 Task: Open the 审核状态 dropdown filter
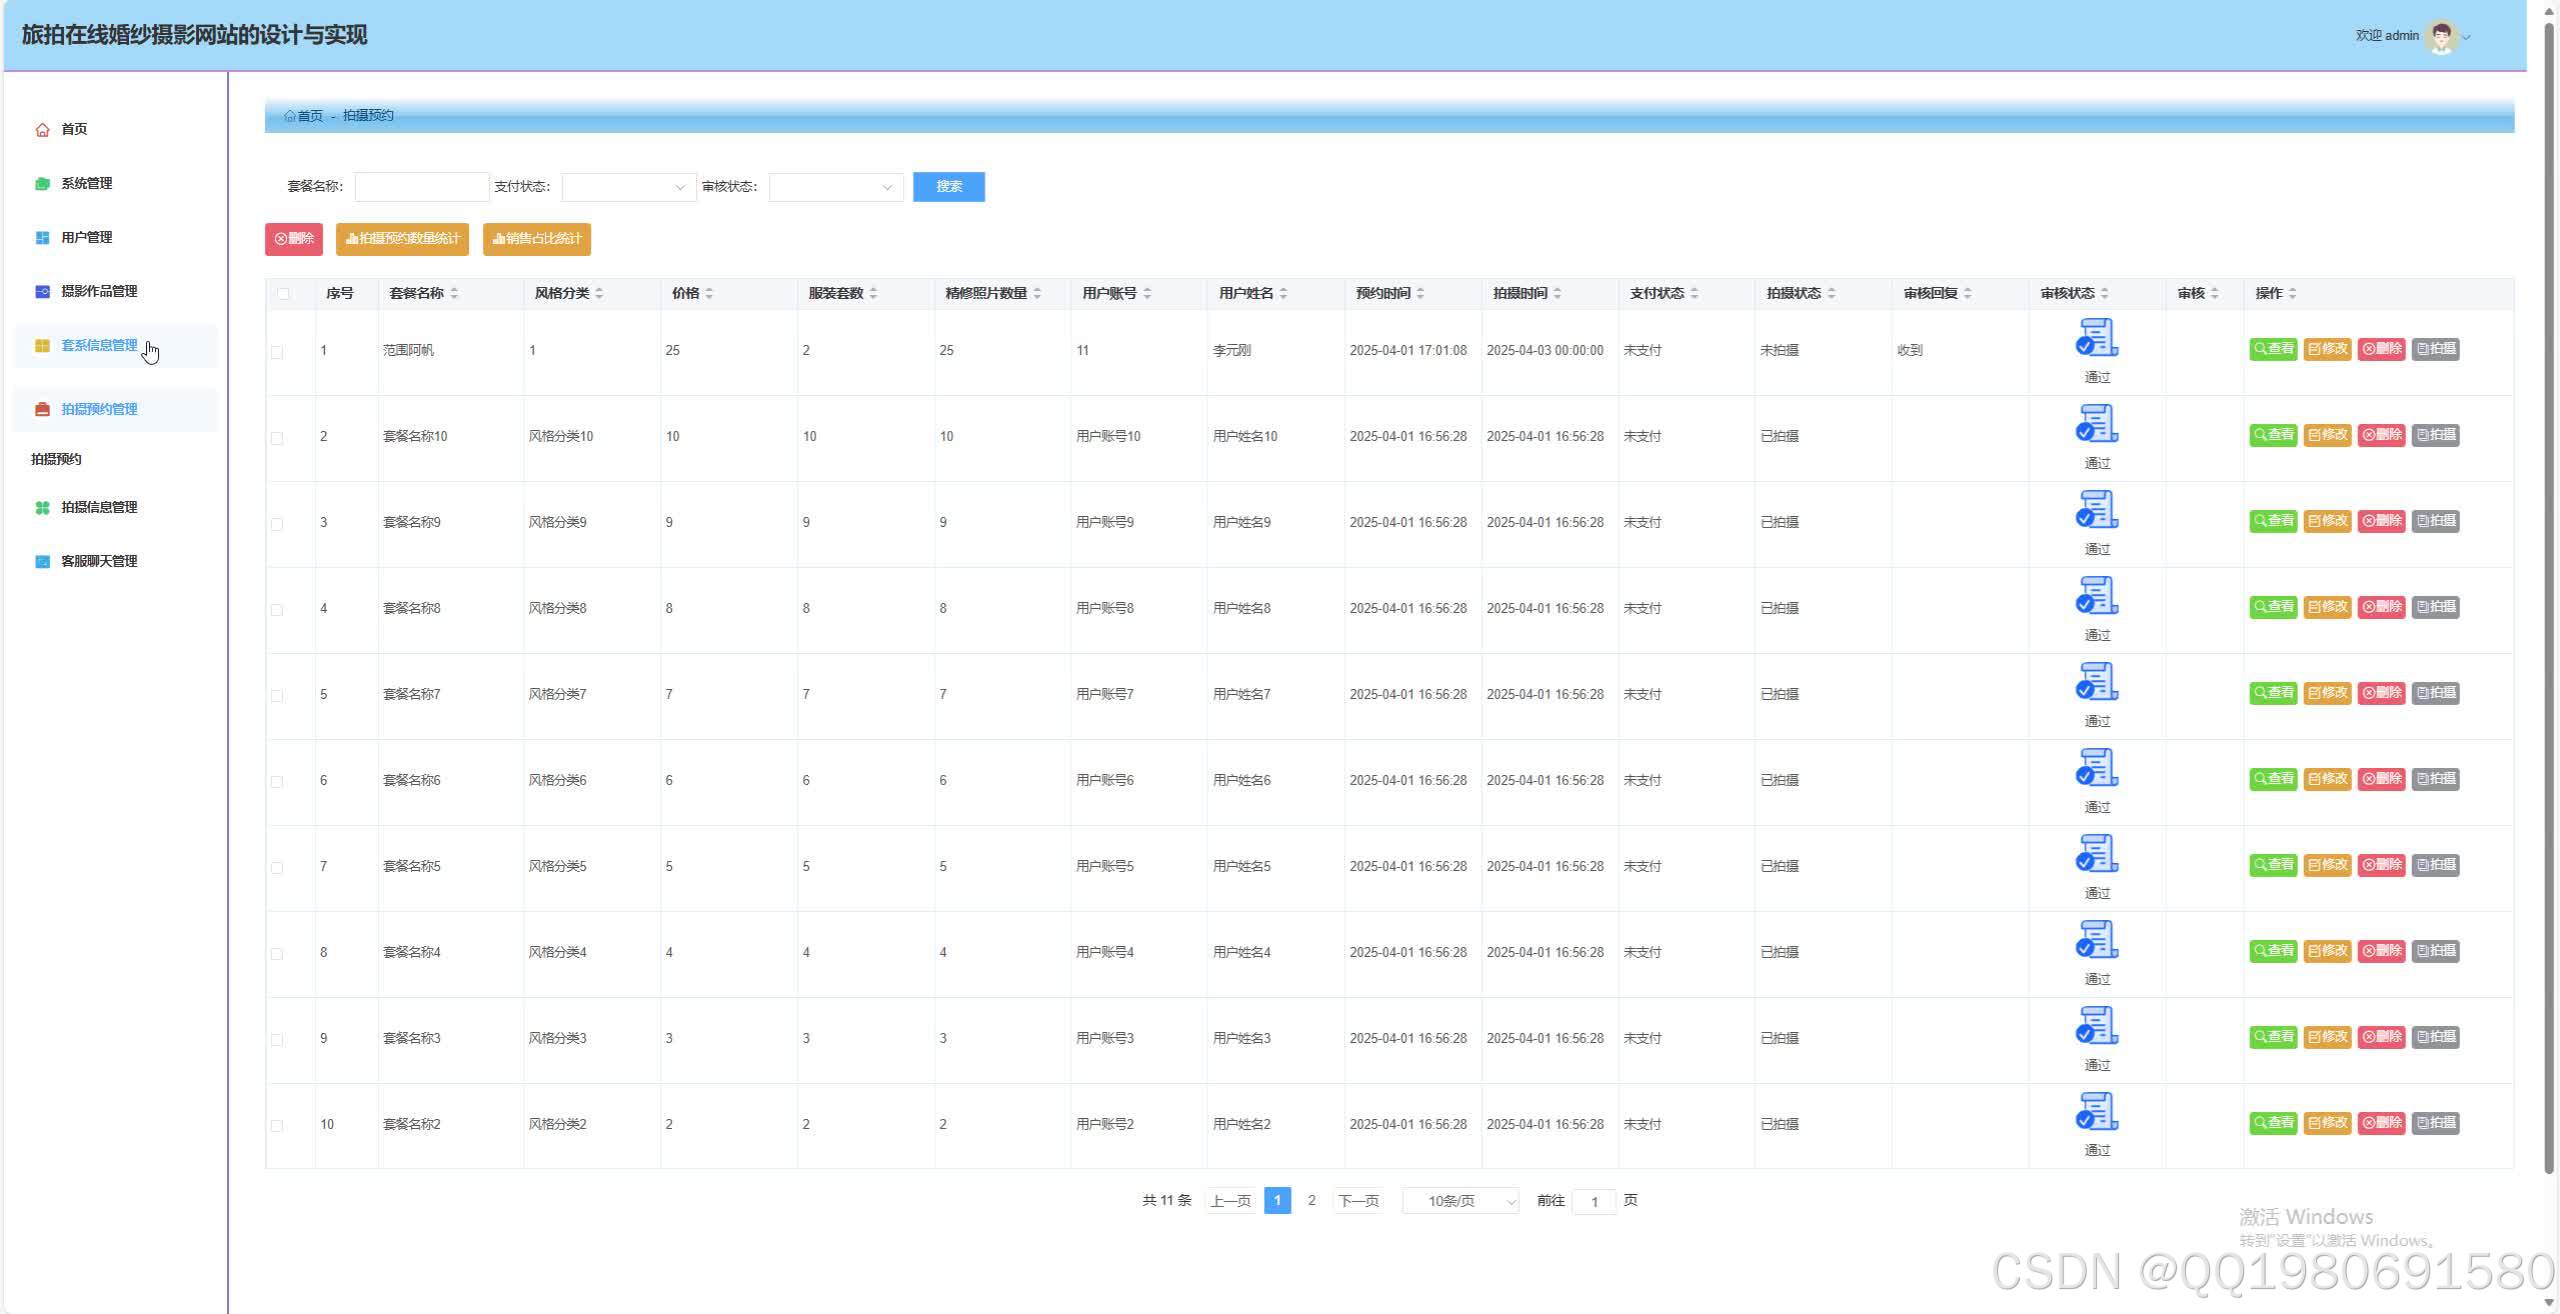pos(835,187)
